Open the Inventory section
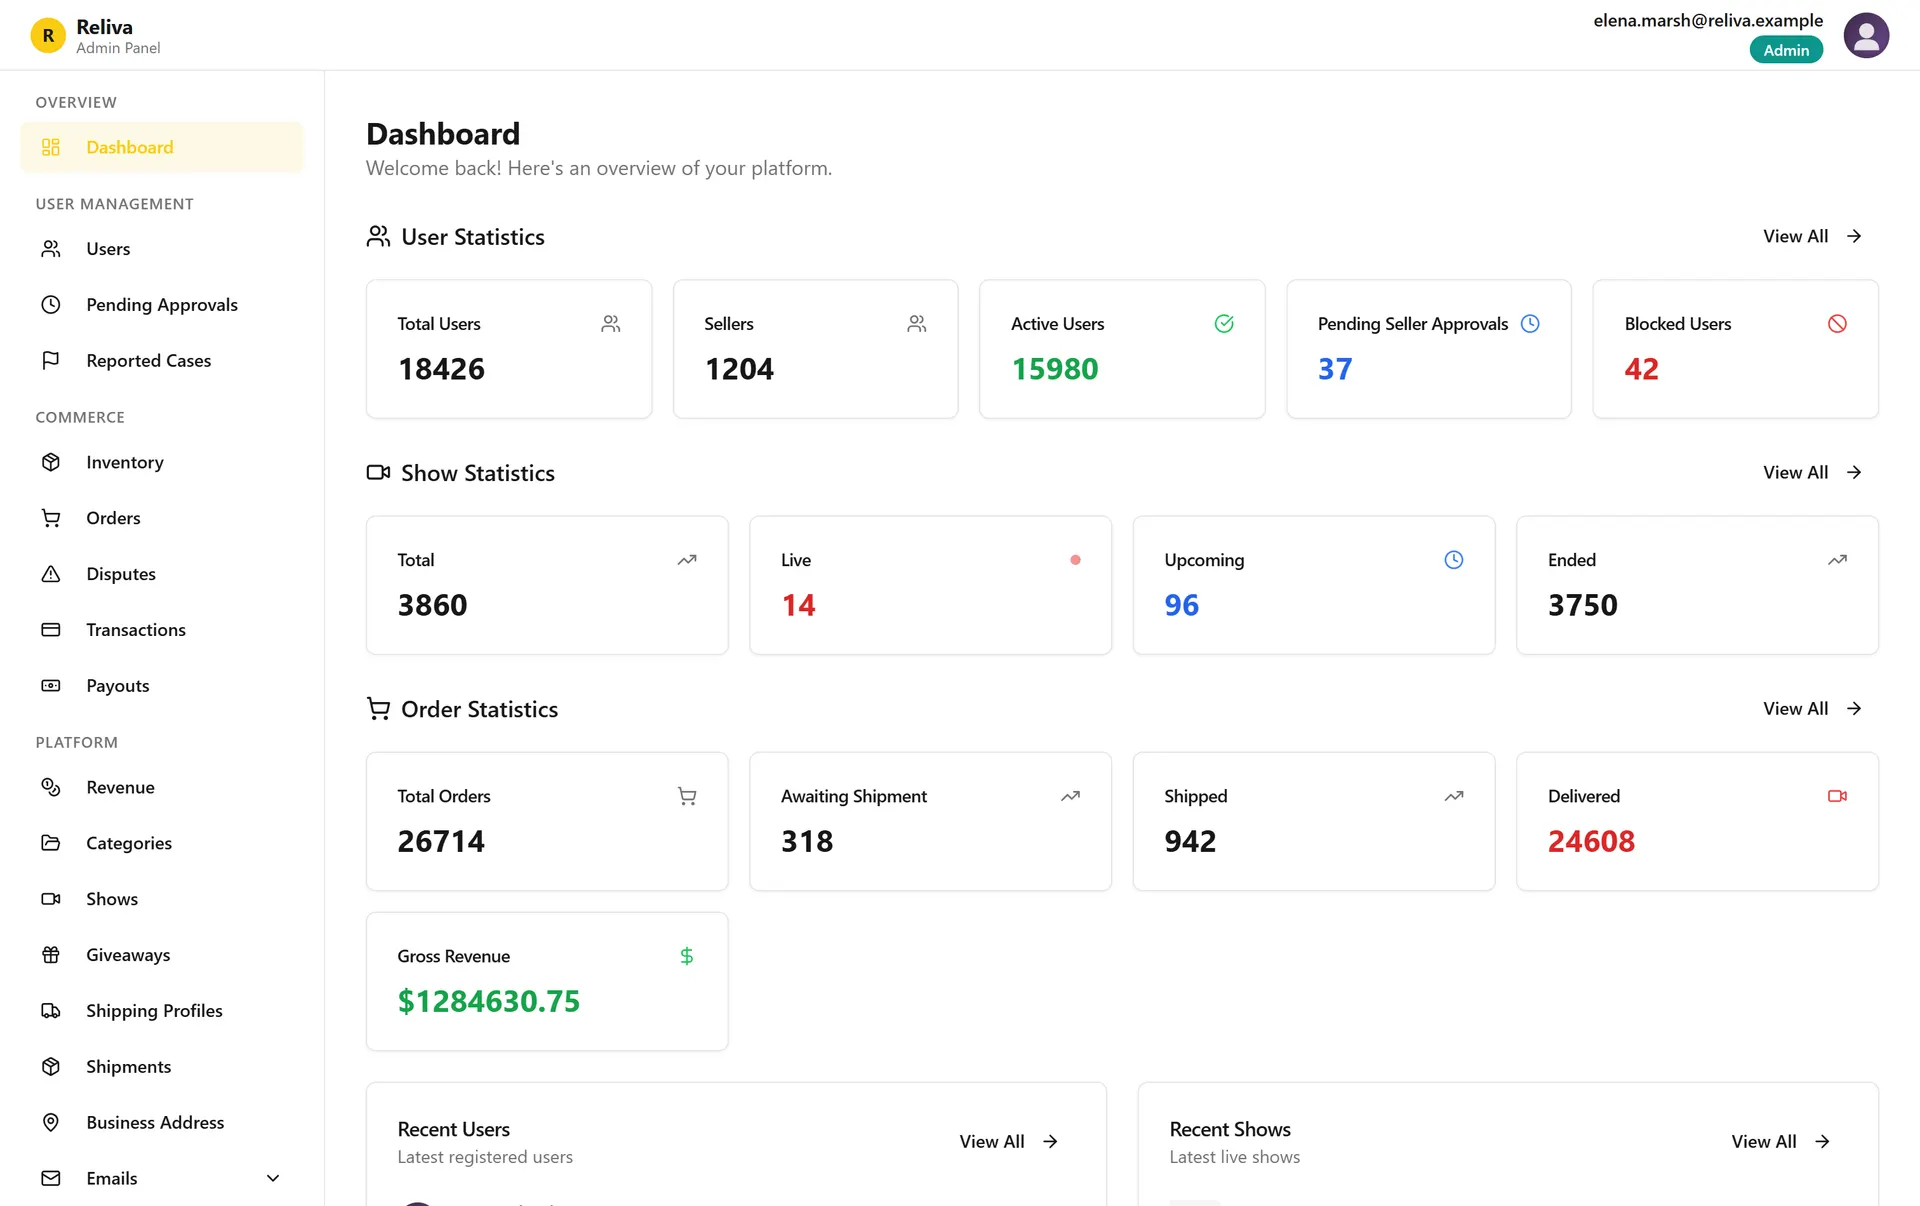Image resolution: width=1920 pixels, height=1206 pixels. 162,462
